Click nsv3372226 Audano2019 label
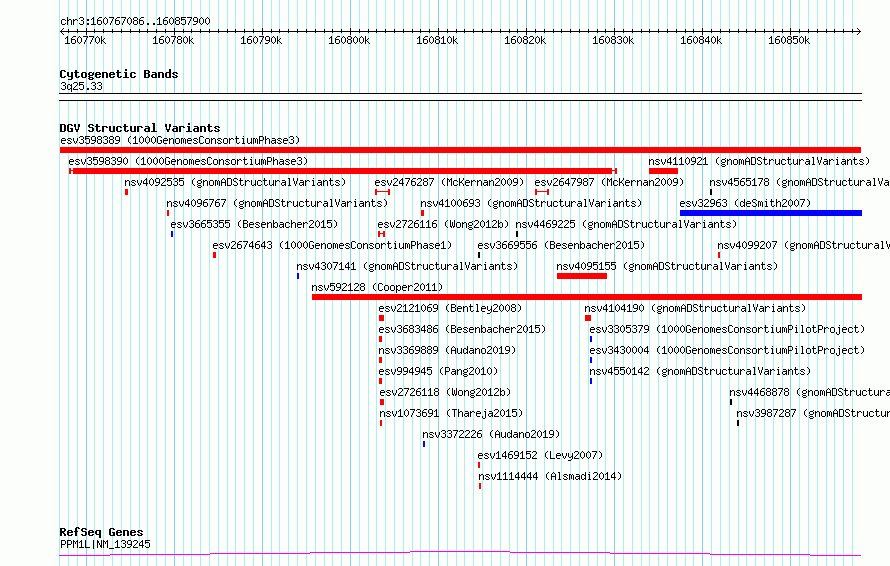Viewport: 890px width, 566px height. (x=491, y=434)
